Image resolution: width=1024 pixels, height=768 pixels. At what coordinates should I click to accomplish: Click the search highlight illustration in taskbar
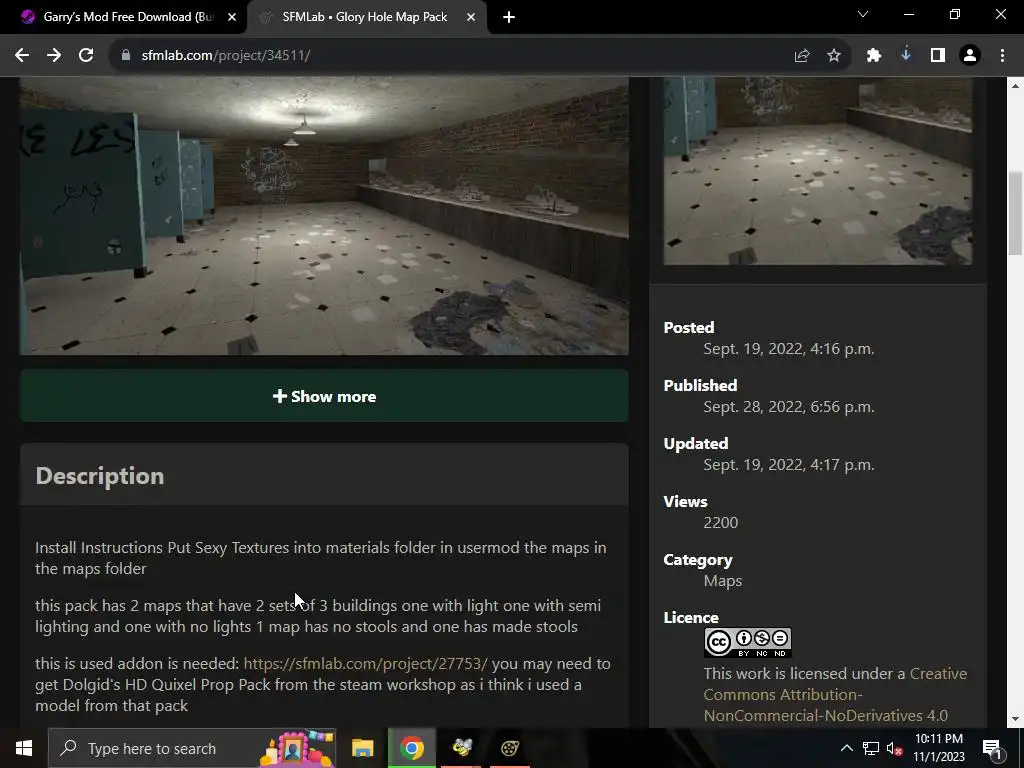(x=297, y=748)
